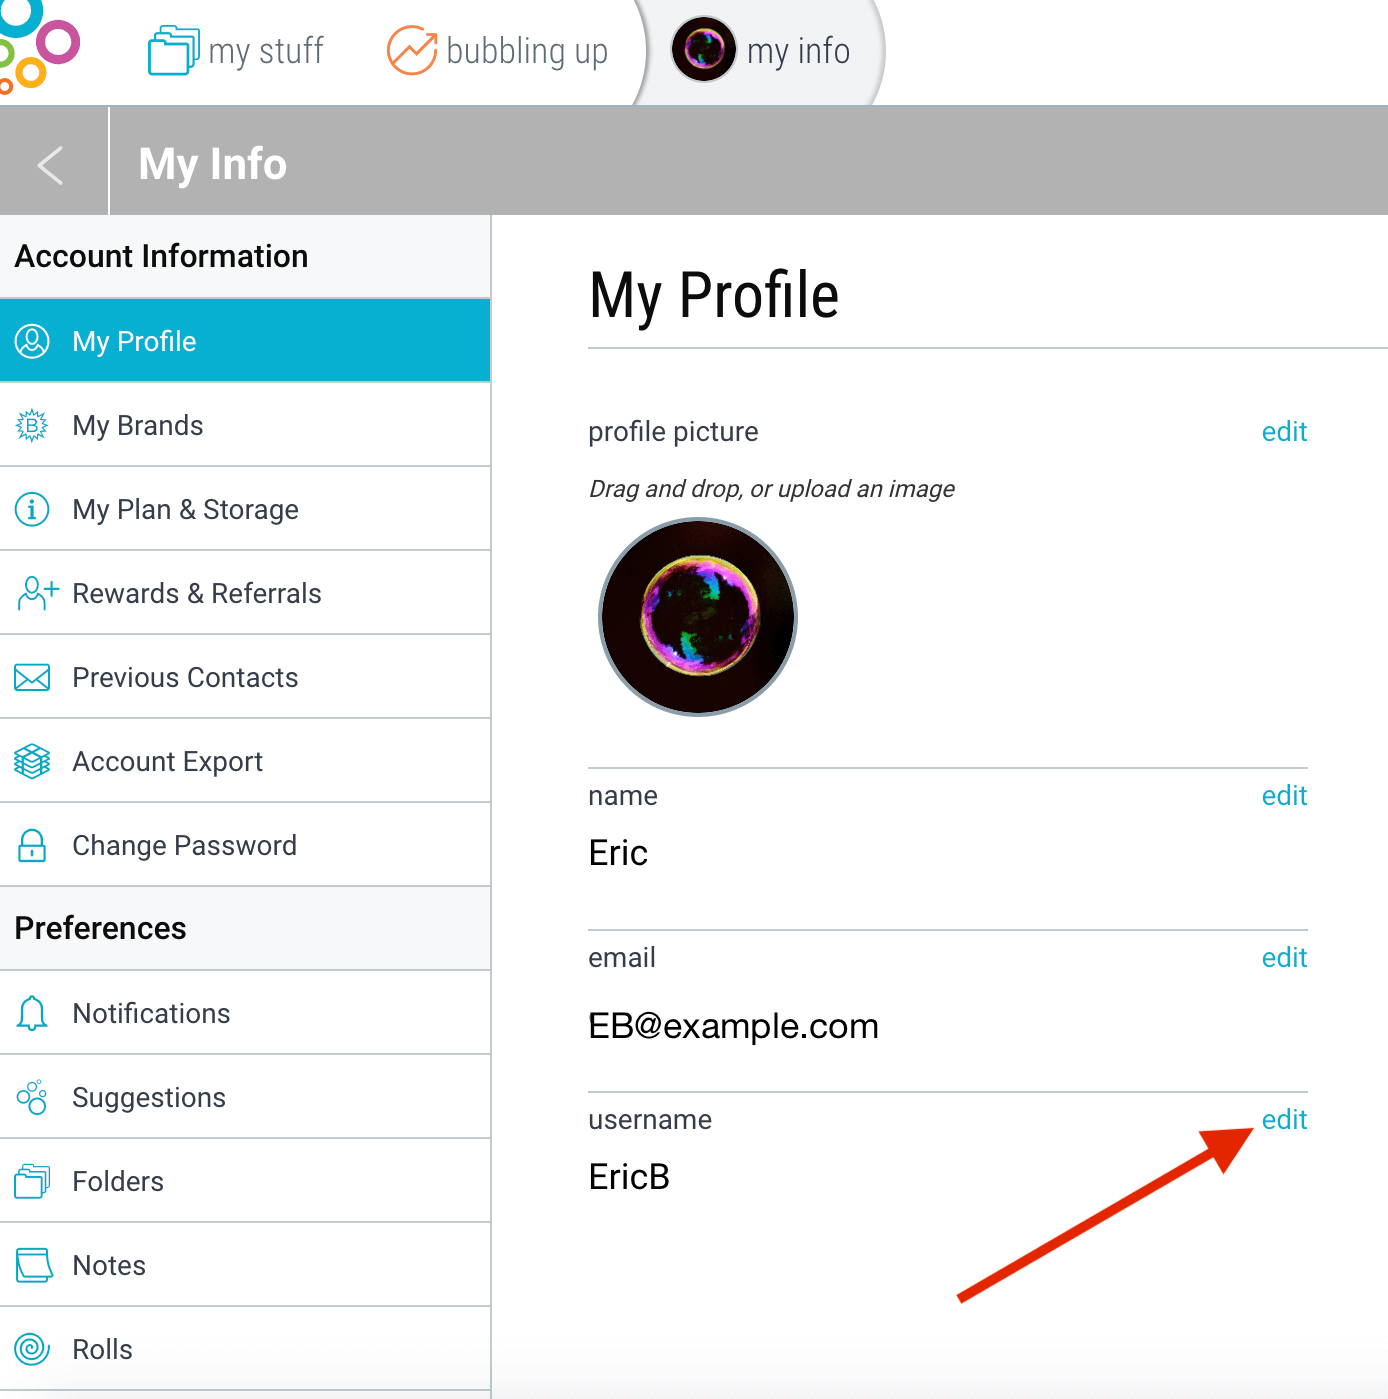1388x1399 pixels.
Task: Click the My Profile person icon
Action: click(x=32, y=341)
